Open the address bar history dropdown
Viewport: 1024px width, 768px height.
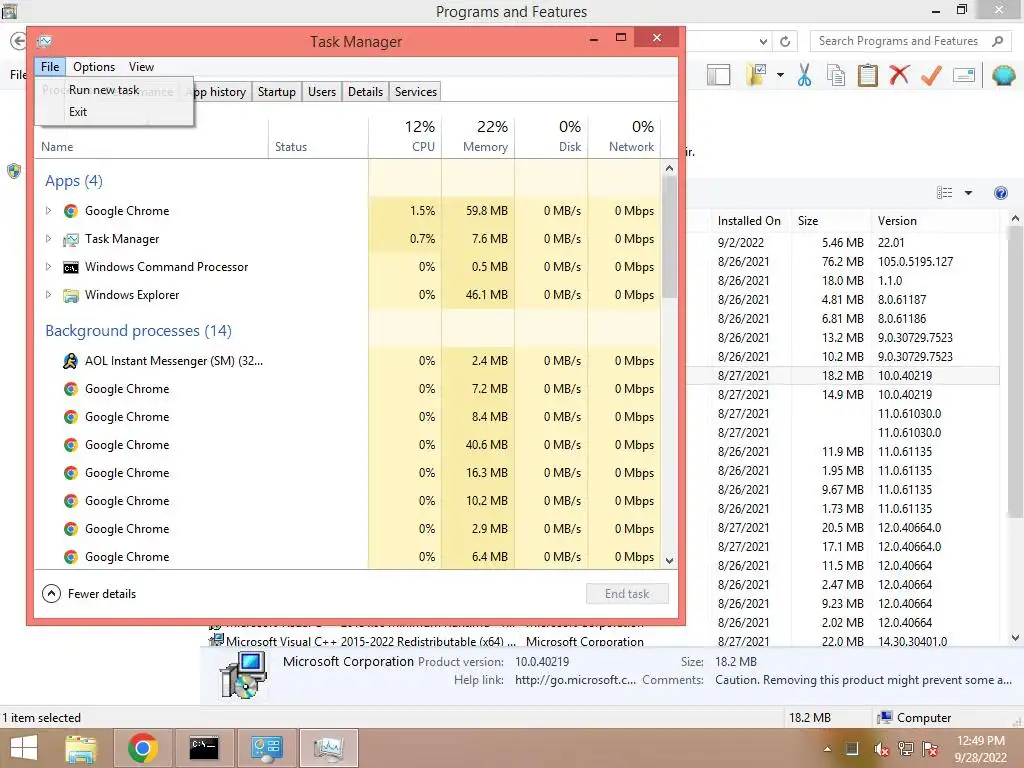point(763,42)
